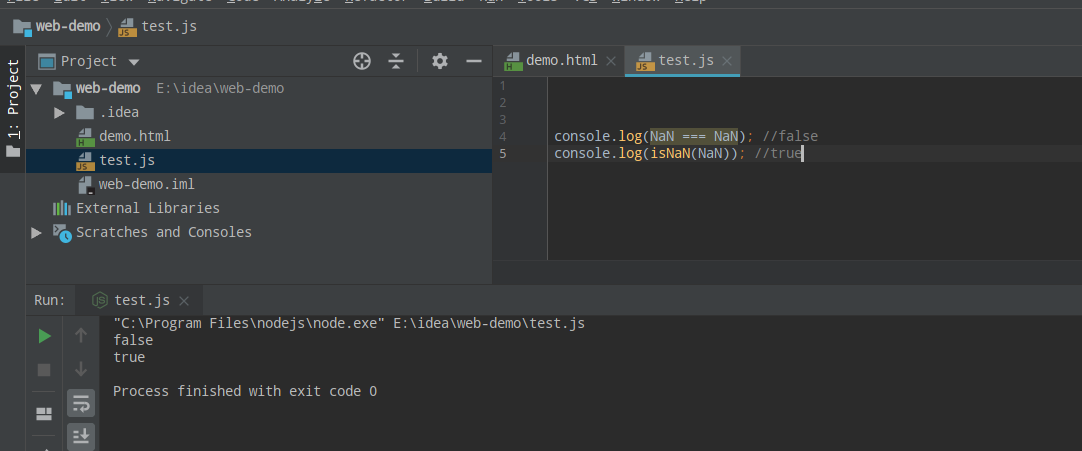Viewport: 1082px width, 451px height.
Task: Select Scratches and Consoles node
Action: tap(164, 232)
